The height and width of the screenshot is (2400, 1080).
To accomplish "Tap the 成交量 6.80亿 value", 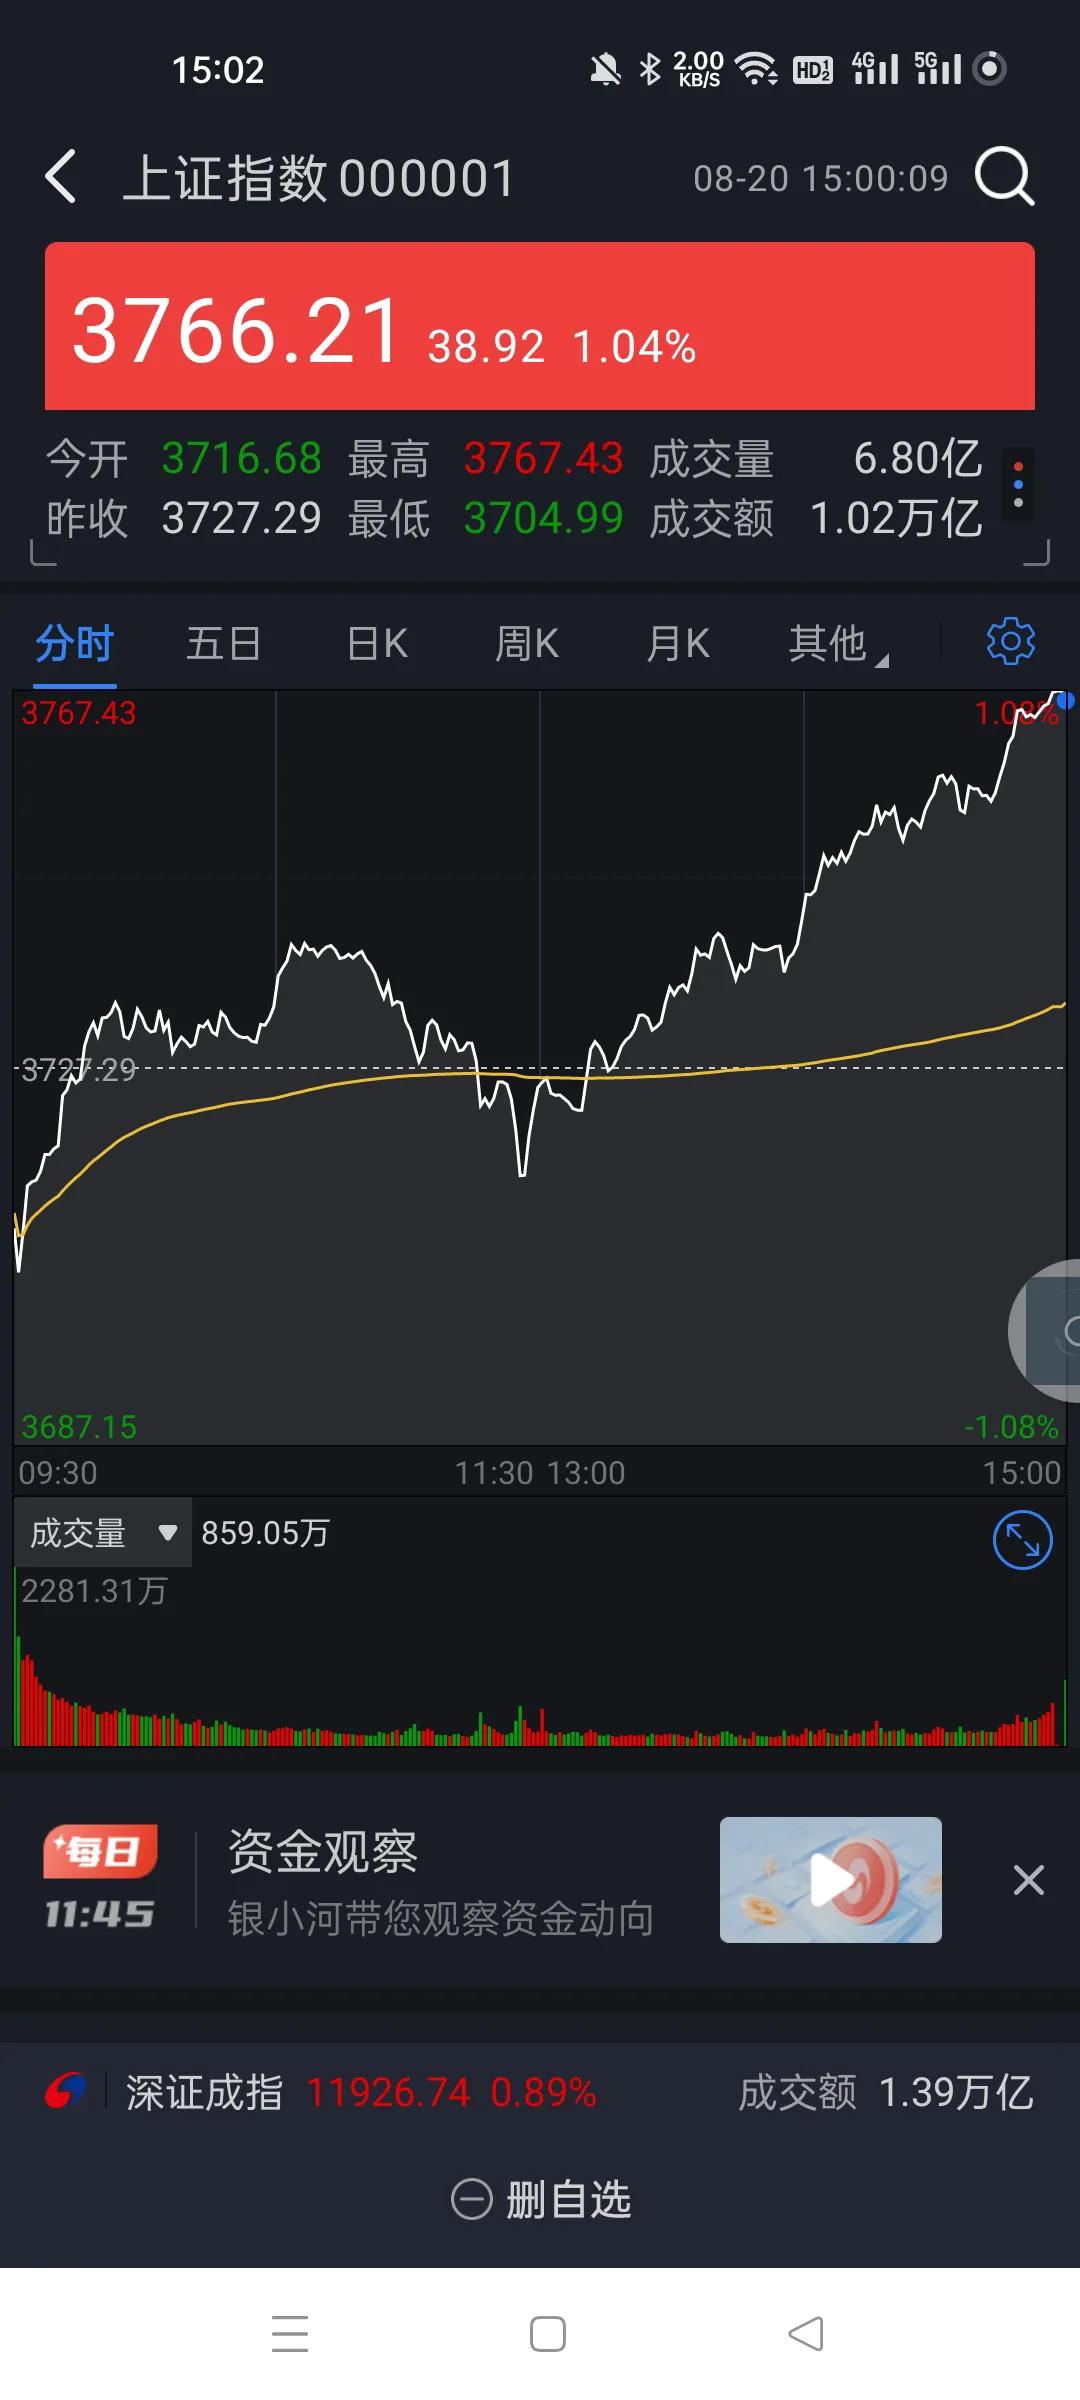I will point(918,458).
